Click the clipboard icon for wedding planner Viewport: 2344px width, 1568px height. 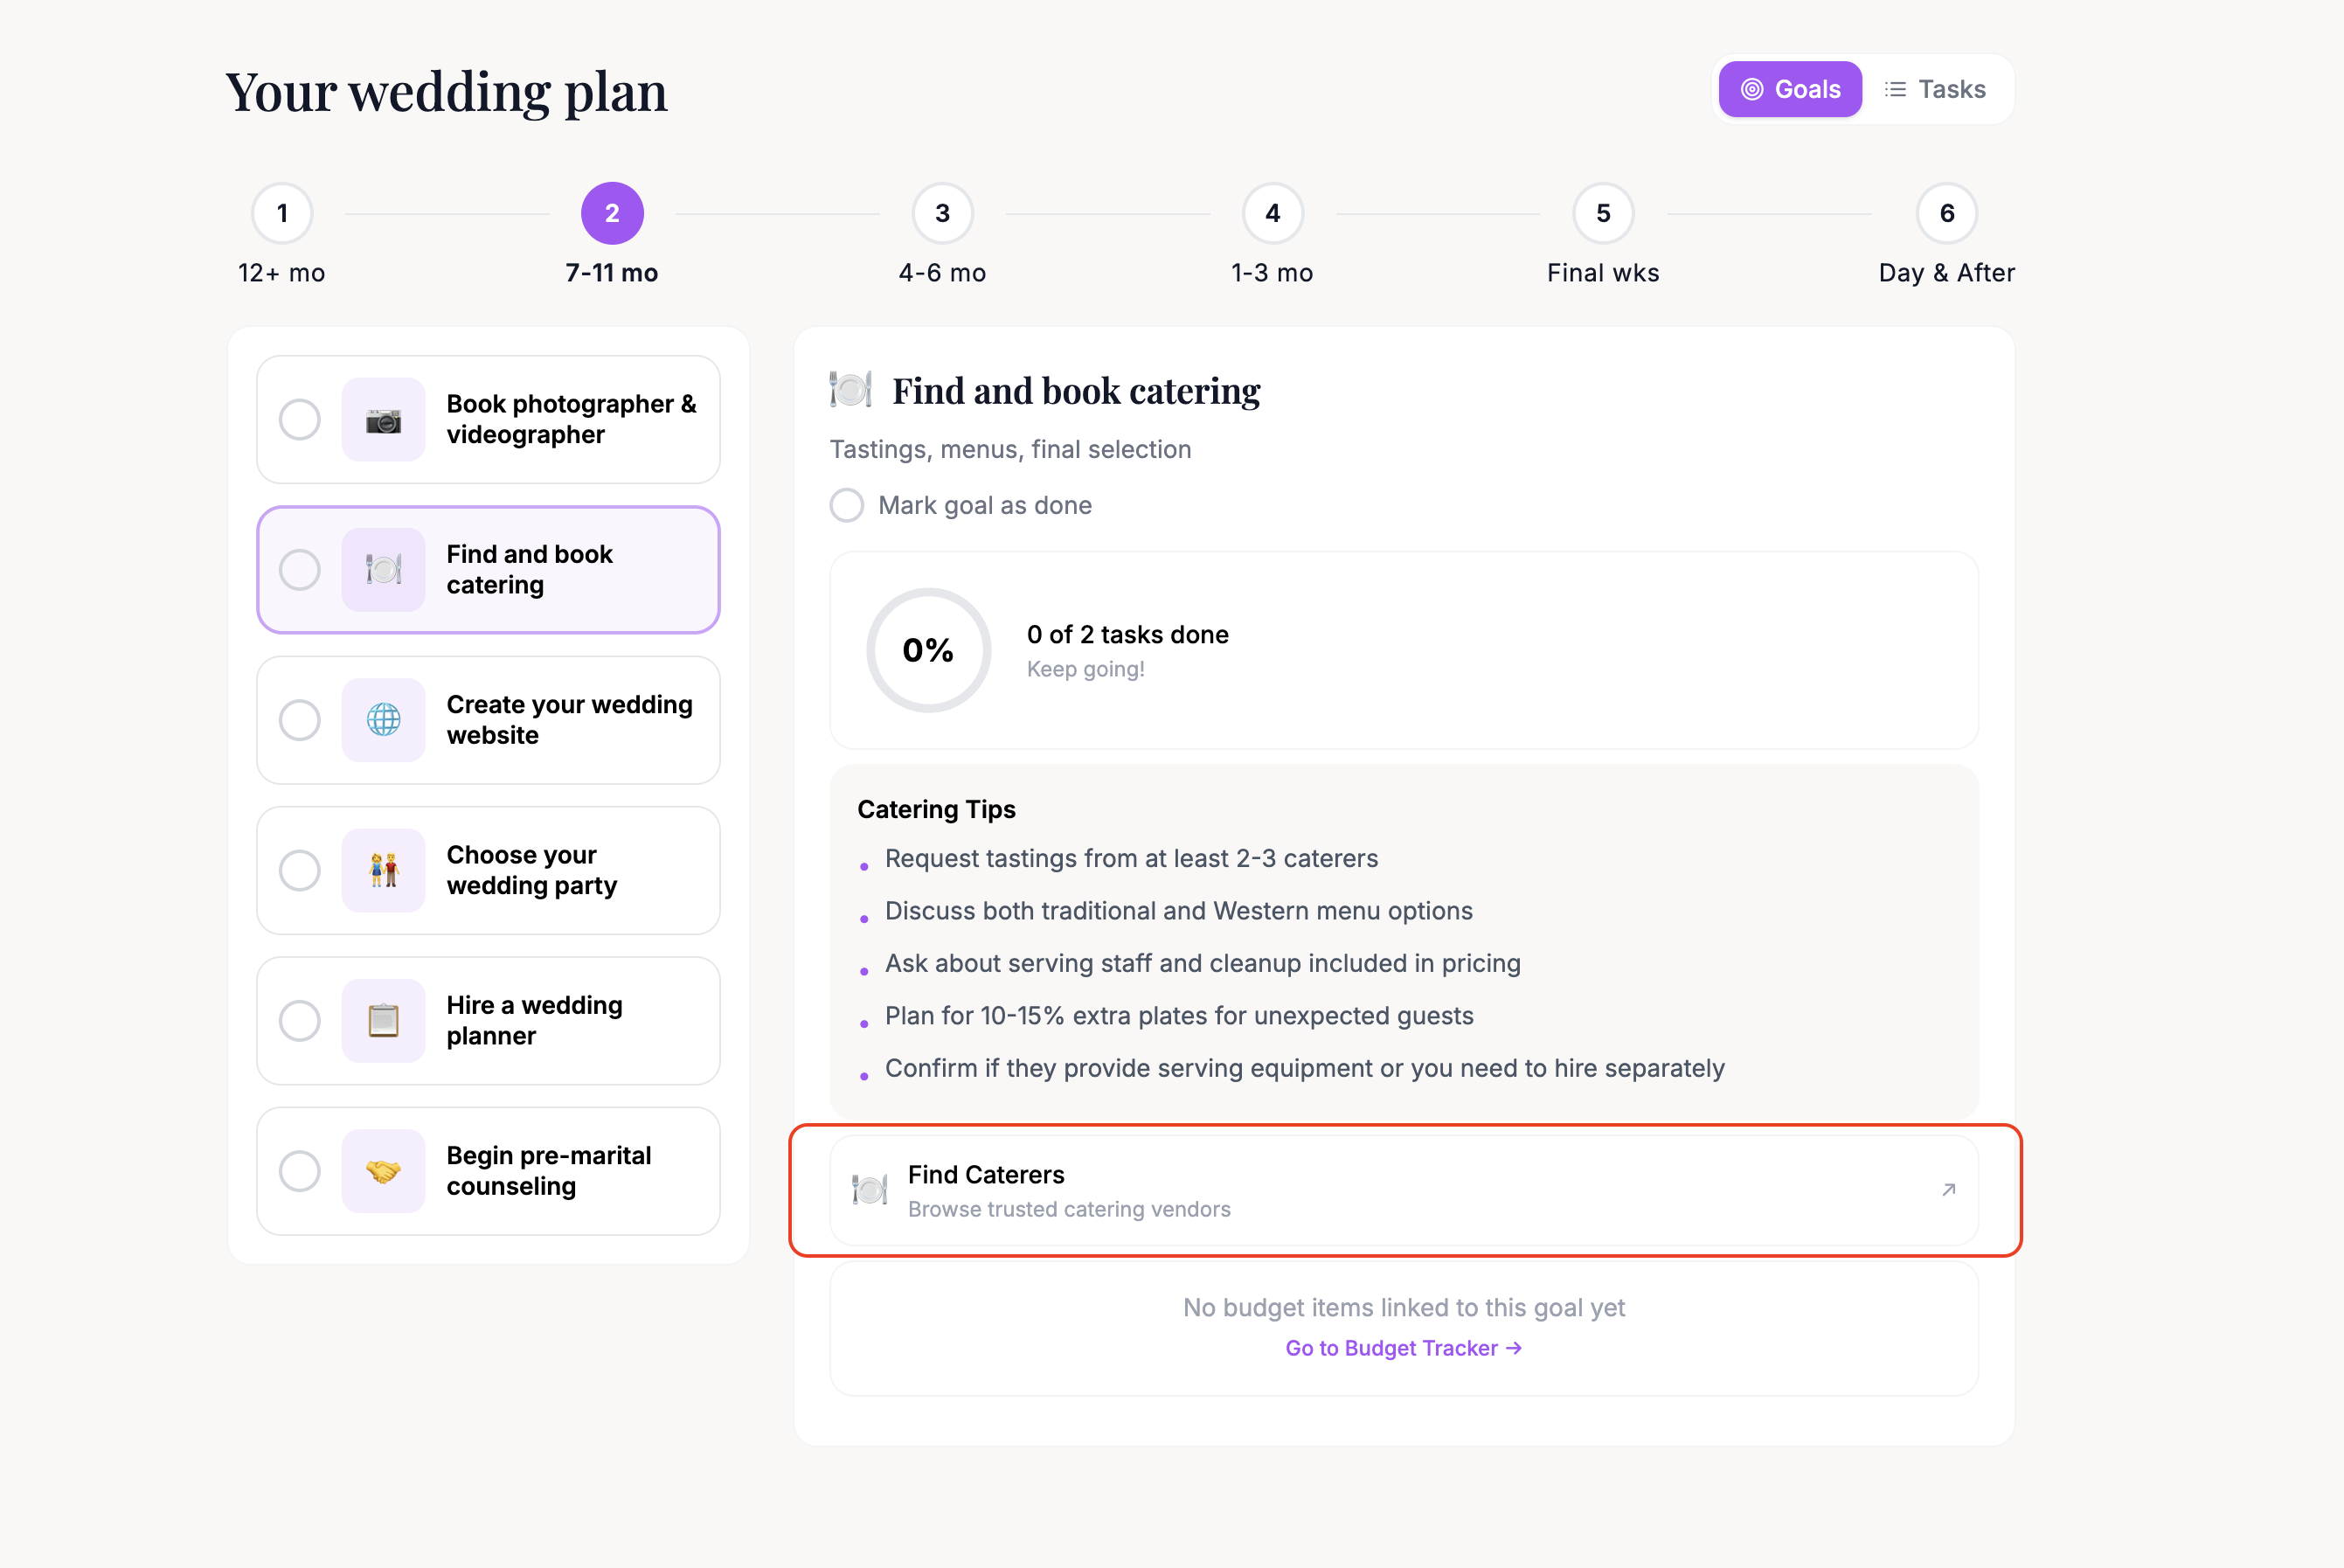pyautogui.click(x=383, y=1021)
